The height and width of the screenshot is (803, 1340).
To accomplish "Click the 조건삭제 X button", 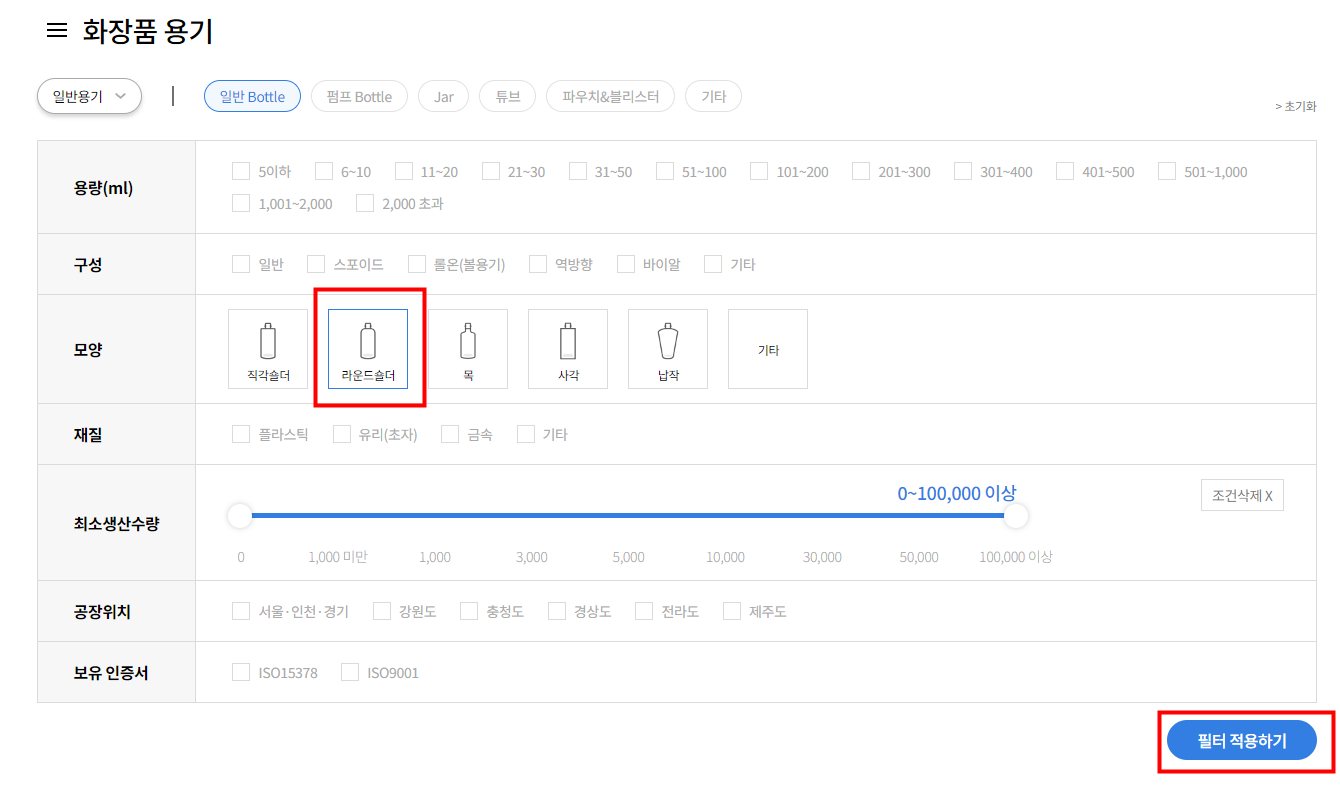I will (x=1241, y=495).
